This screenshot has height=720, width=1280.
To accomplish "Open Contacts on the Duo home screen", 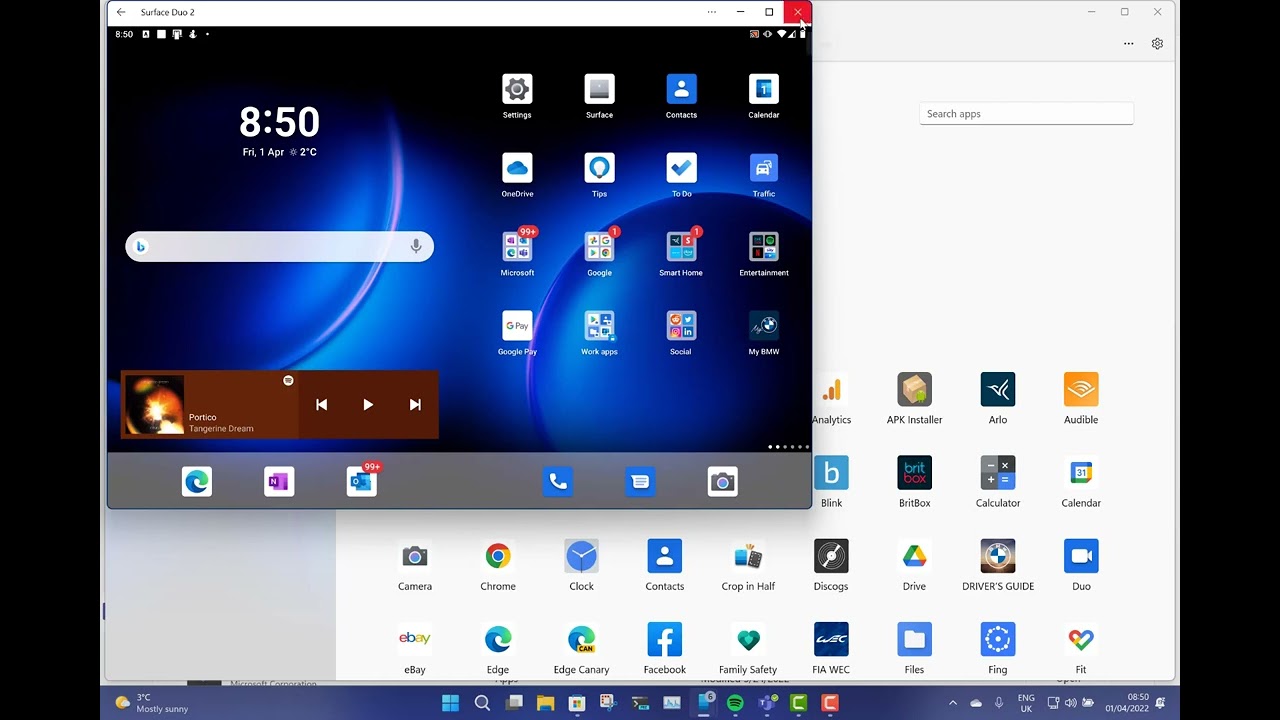I will [x=681, y=89].
